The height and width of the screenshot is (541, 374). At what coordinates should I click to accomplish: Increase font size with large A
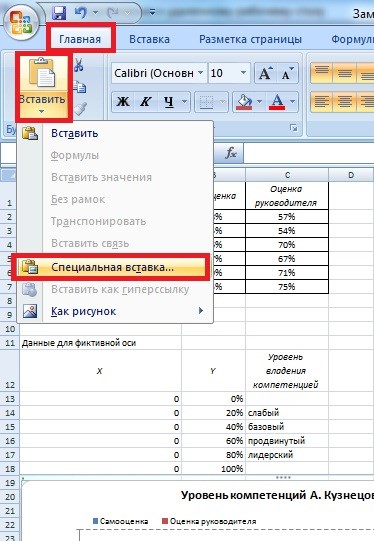tap(265, 73)
